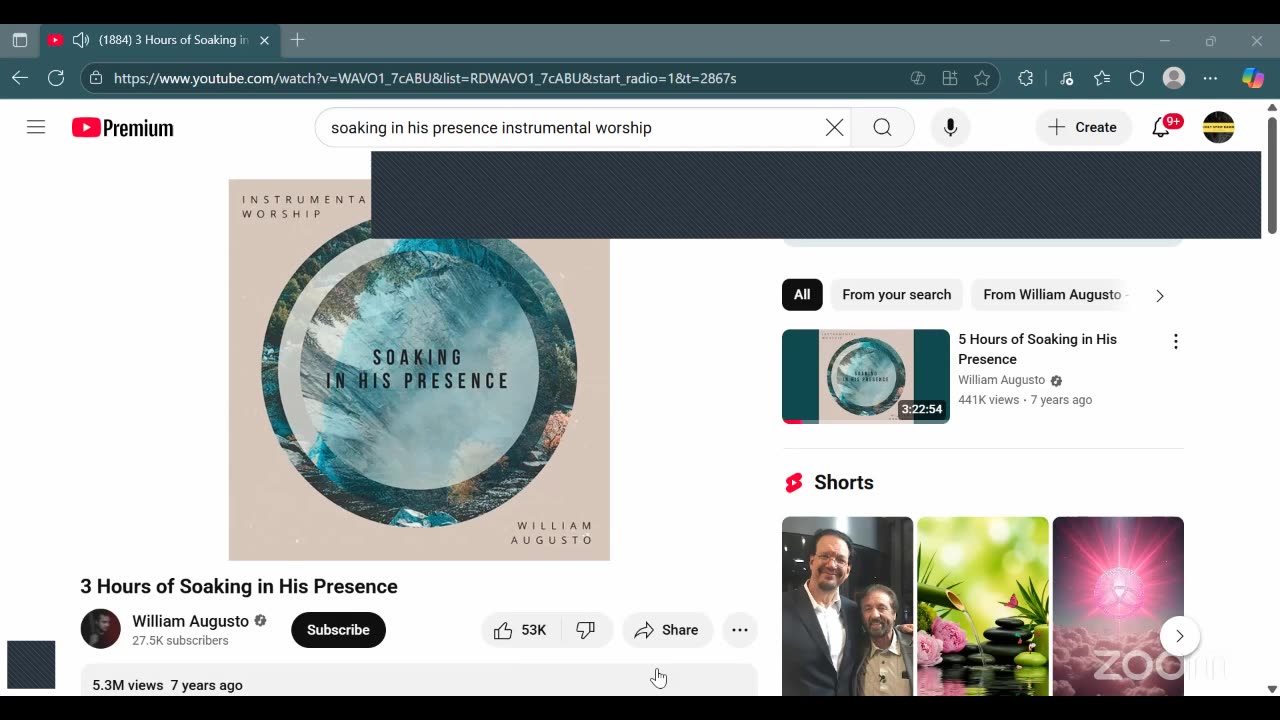This screenshot has height=720, width=1280.
Task: Click the apps icon in address bar
Action: pos(950,78)
